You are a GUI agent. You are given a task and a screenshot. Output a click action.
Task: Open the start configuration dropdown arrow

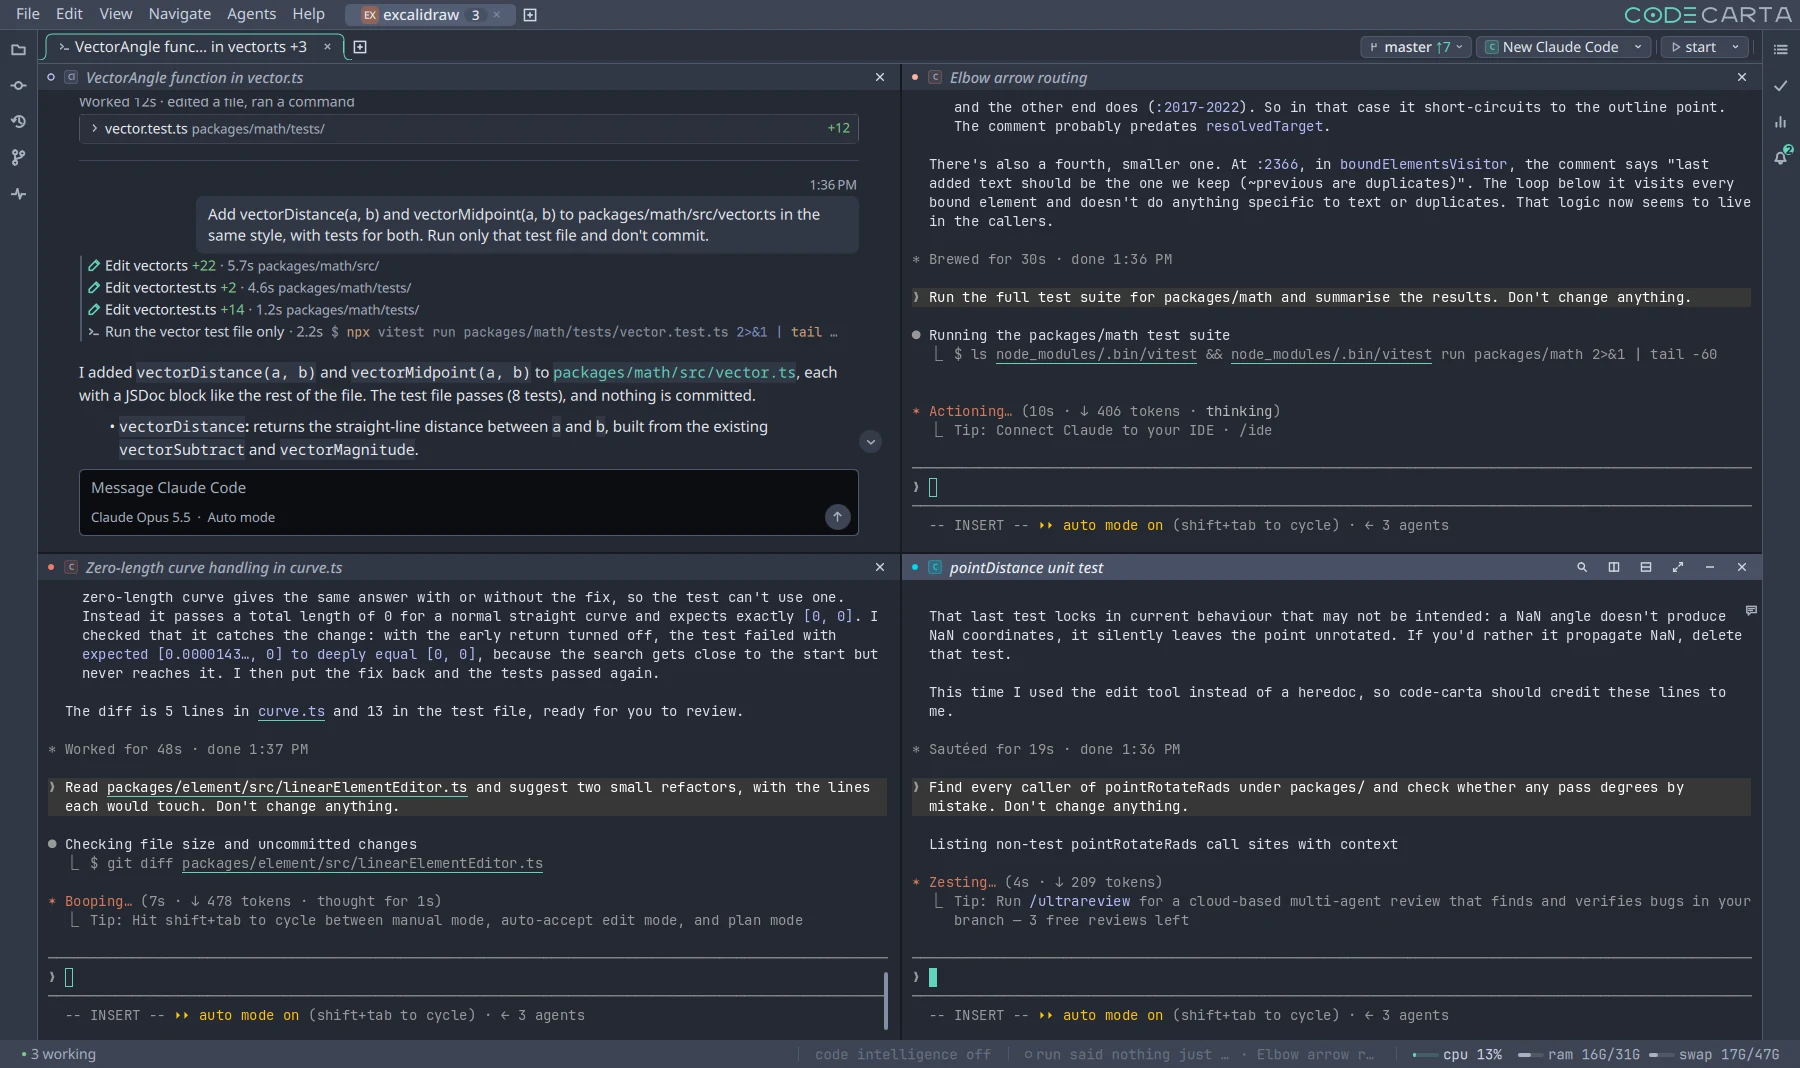click(x=1736, y=47)
